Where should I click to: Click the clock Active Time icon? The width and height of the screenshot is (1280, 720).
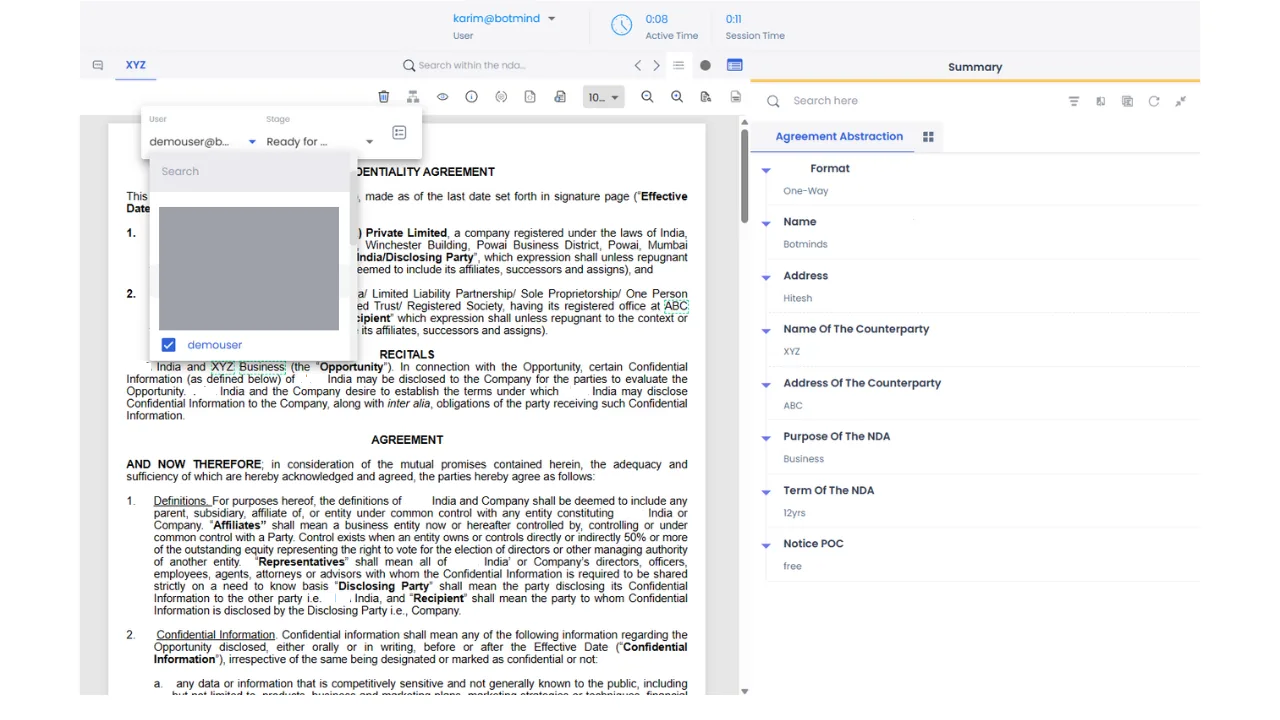[622, 26]
